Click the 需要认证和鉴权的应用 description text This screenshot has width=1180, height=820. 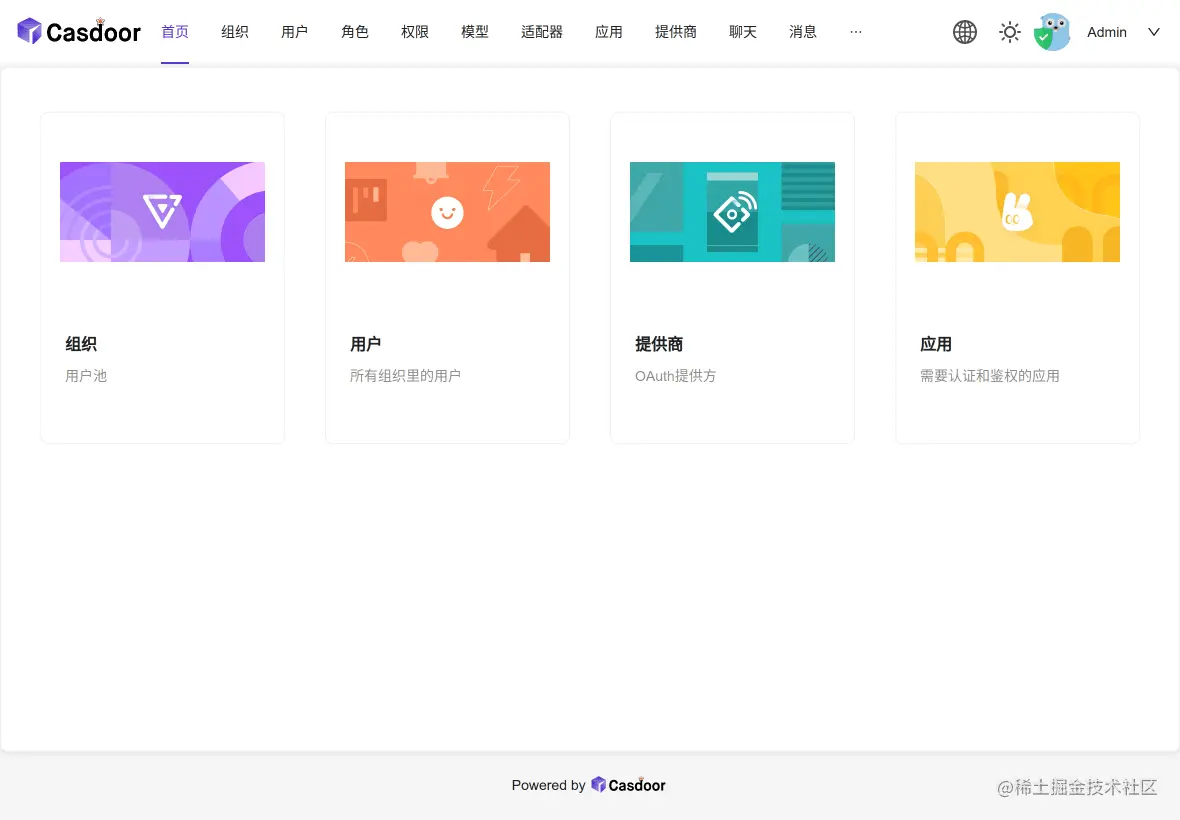[x=990, y=375]
